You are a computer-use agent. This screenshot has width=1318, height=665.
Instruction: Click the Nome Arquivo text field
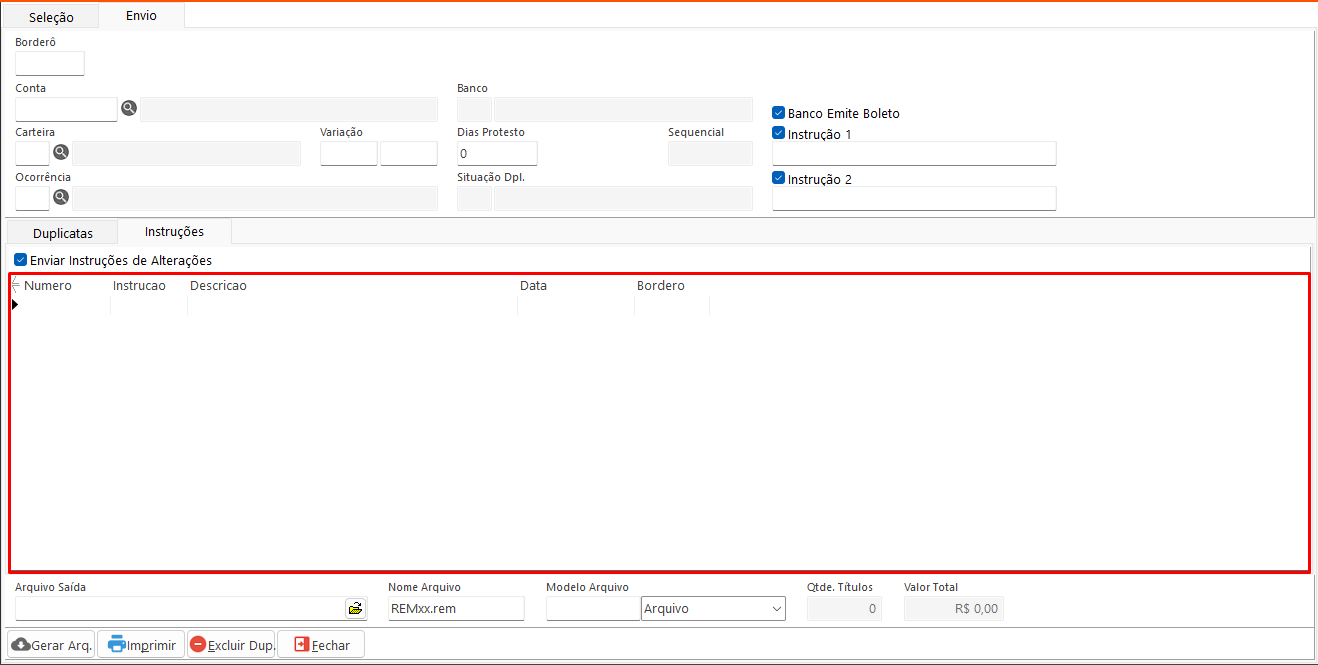pyautogui.click(x=456, y=608)
